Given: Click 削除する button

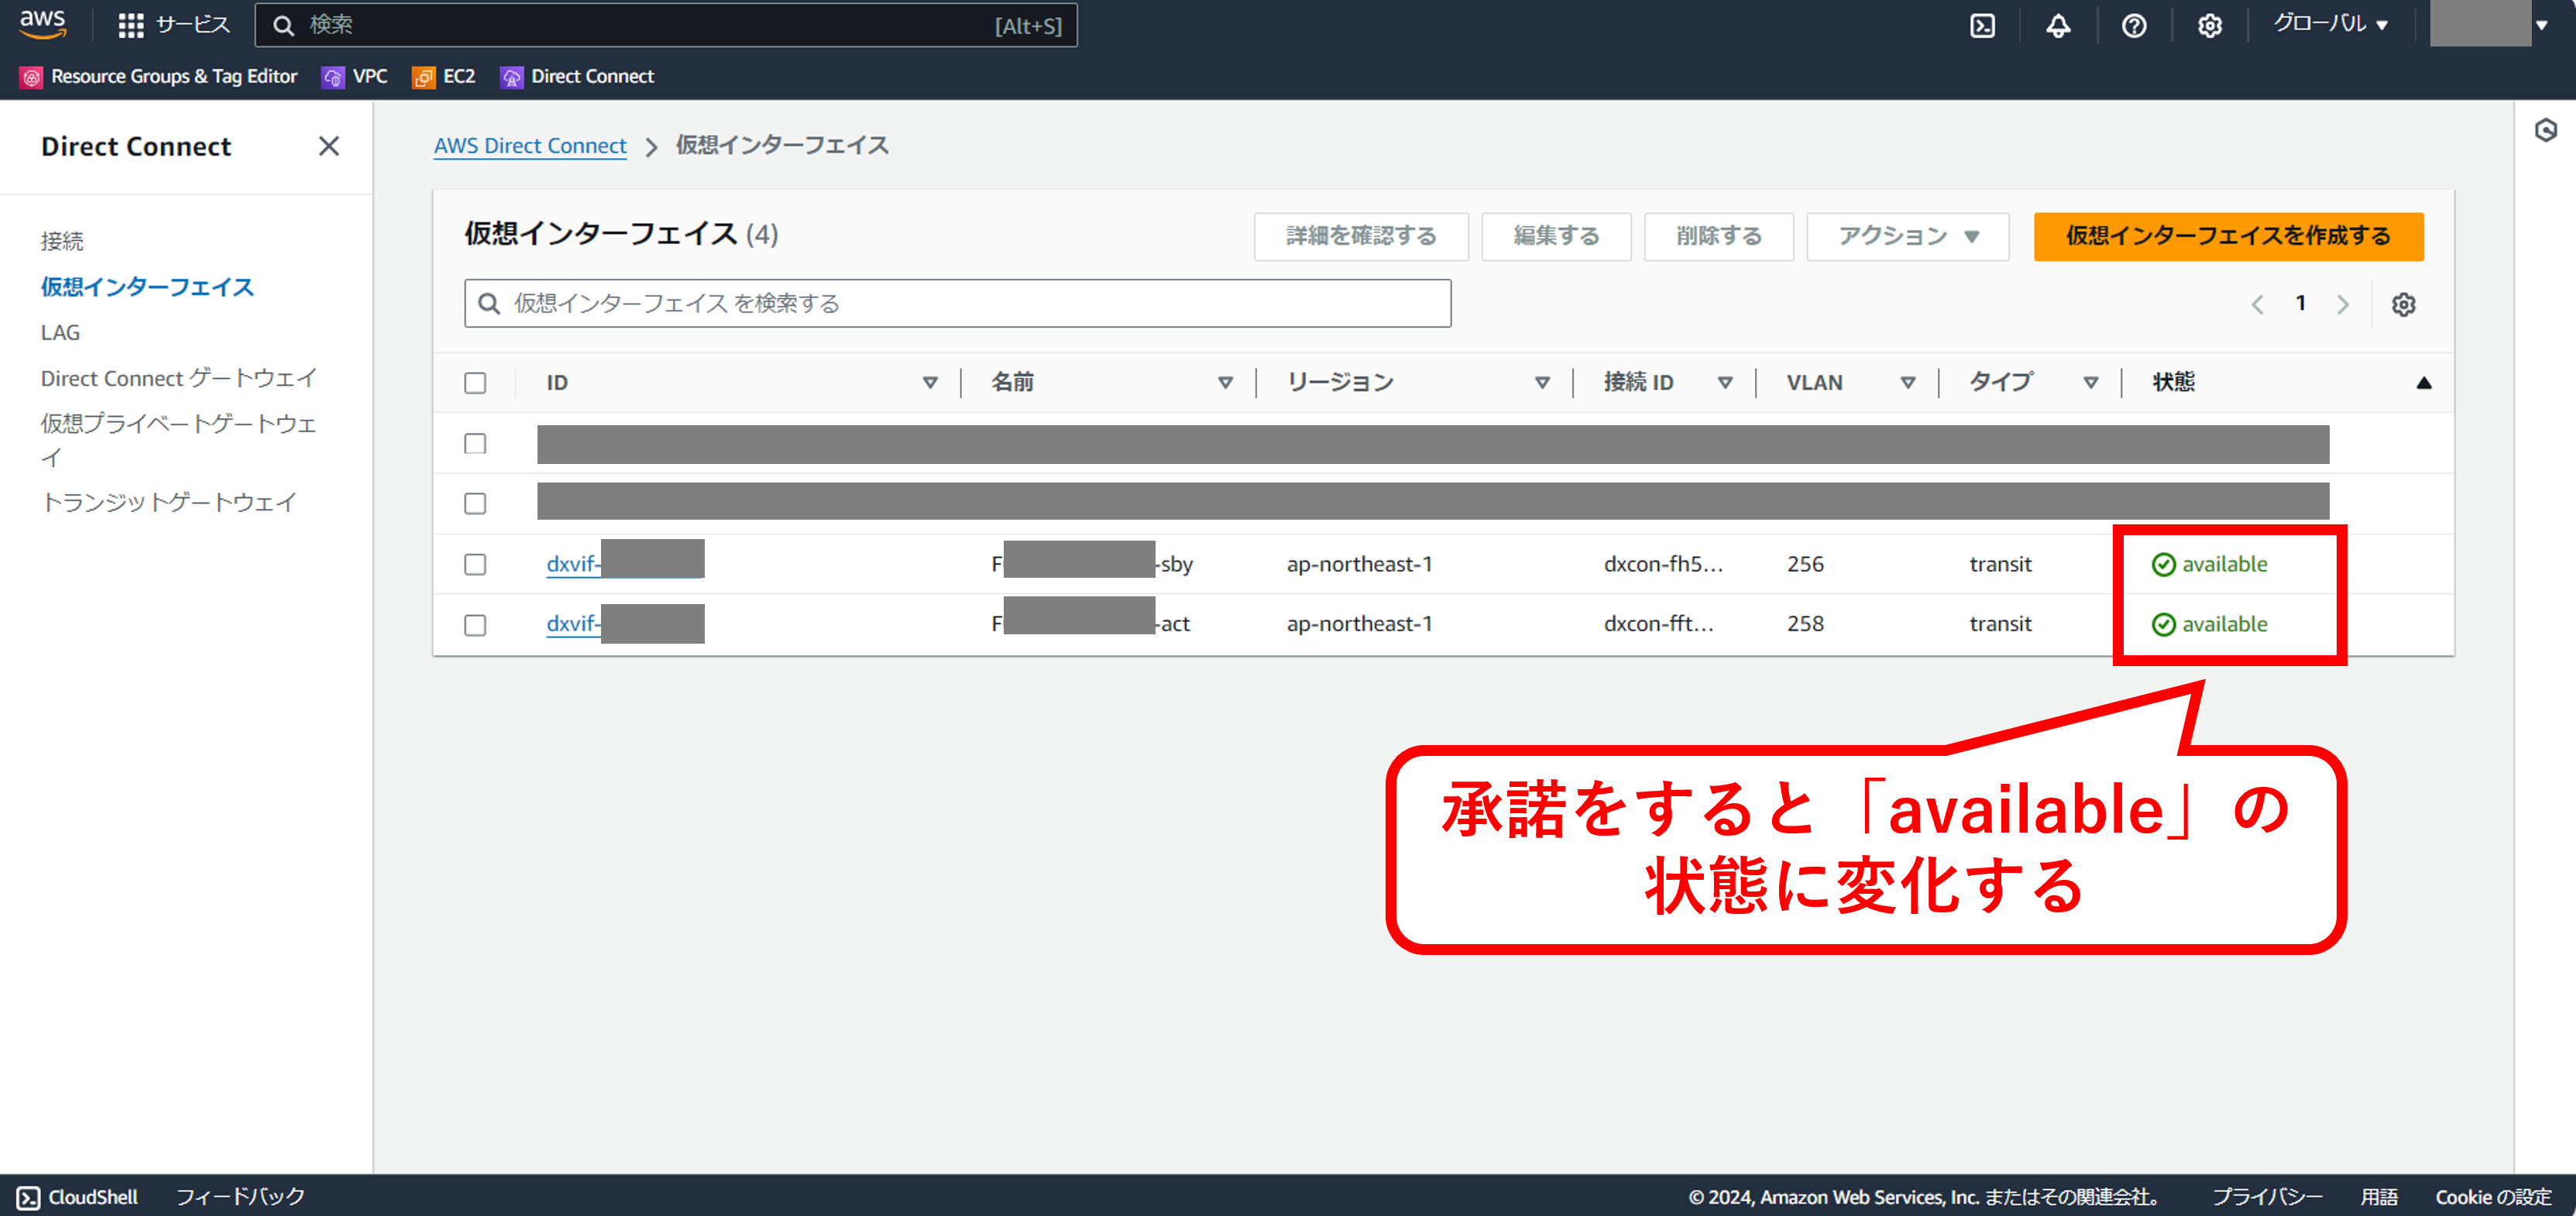Looking at the screenshot, I should pyautogui.click(x=1719, y=236).
